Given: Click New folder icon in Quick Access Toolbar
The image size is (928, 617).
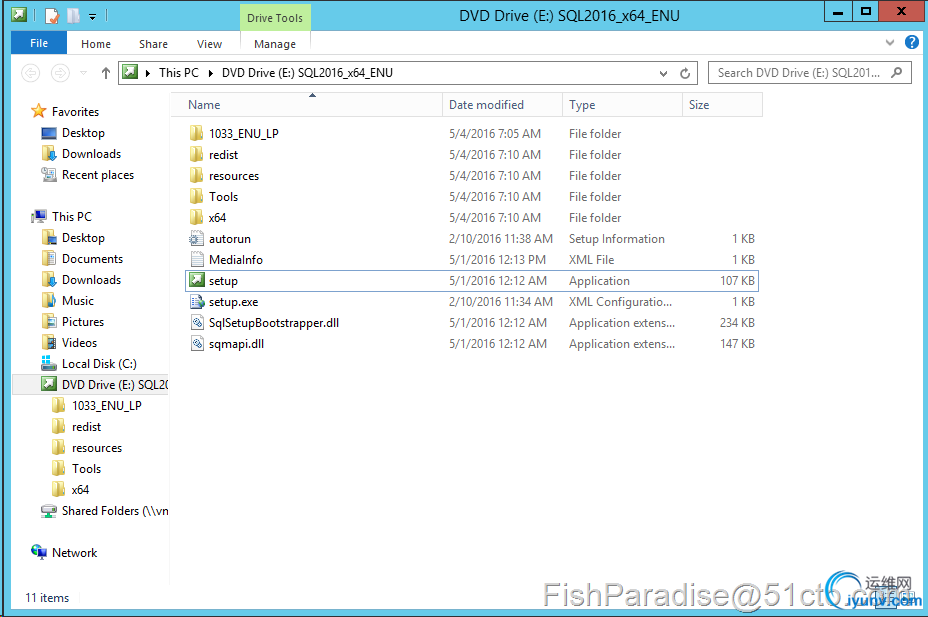Looking at the screenshot, I should coord(73,15).
